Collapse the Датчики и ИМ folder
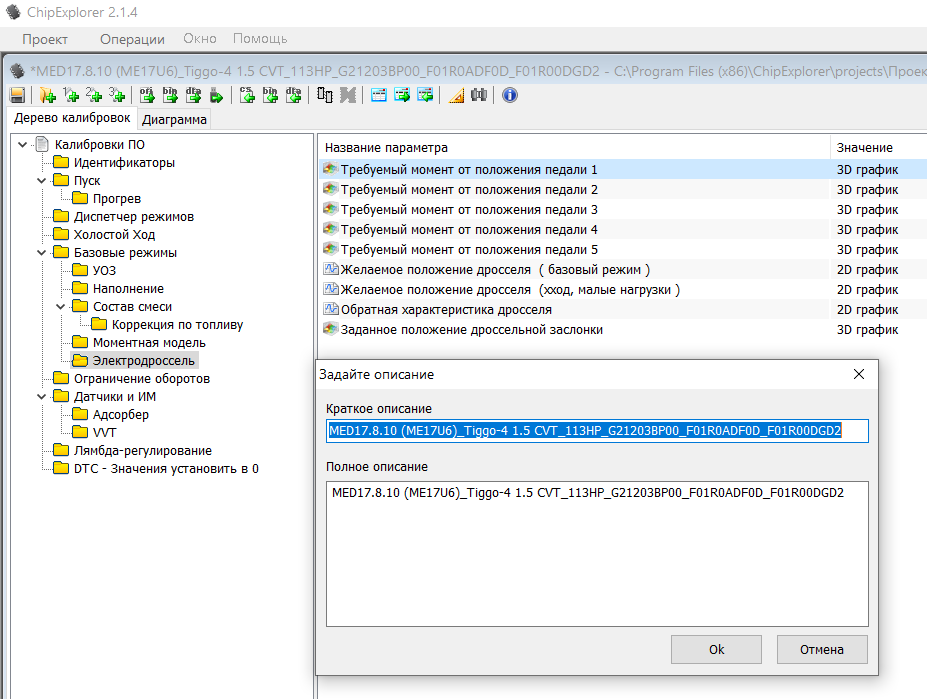This screenshot has width=927, height=699. click(41, 397)
